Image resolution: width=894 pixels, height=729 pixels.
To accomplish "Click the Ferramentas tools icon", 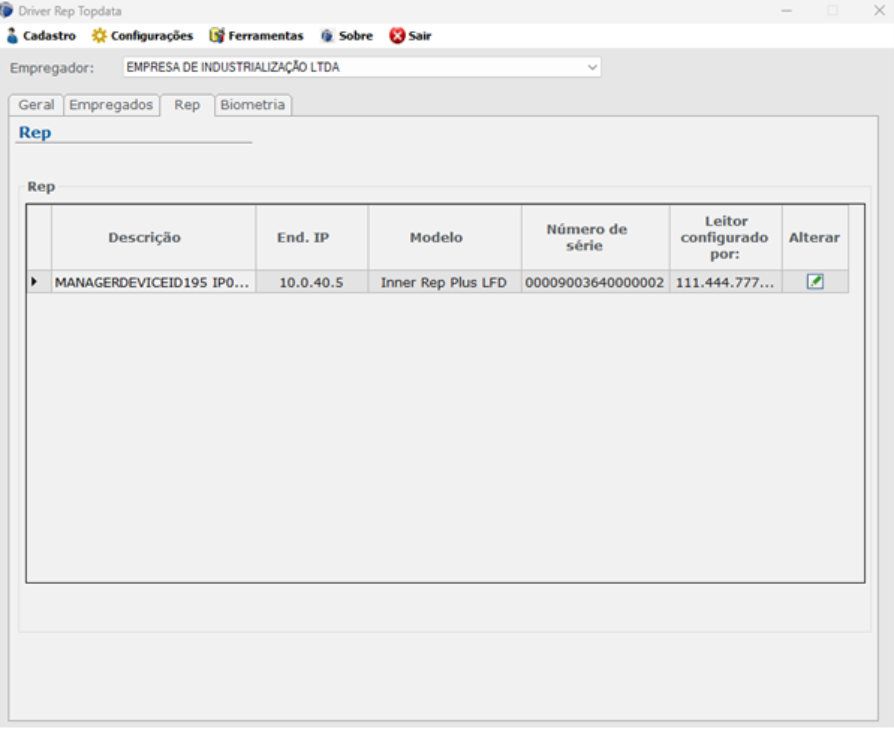I will tap(217, 36).
